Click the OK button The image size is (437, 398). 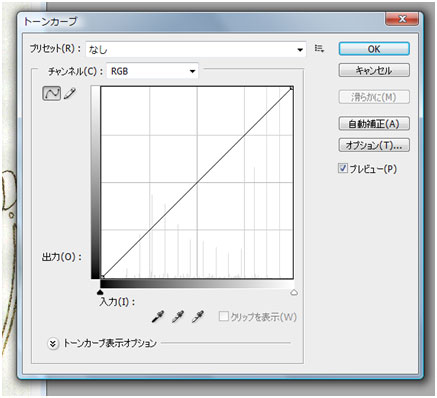point(374,49)
